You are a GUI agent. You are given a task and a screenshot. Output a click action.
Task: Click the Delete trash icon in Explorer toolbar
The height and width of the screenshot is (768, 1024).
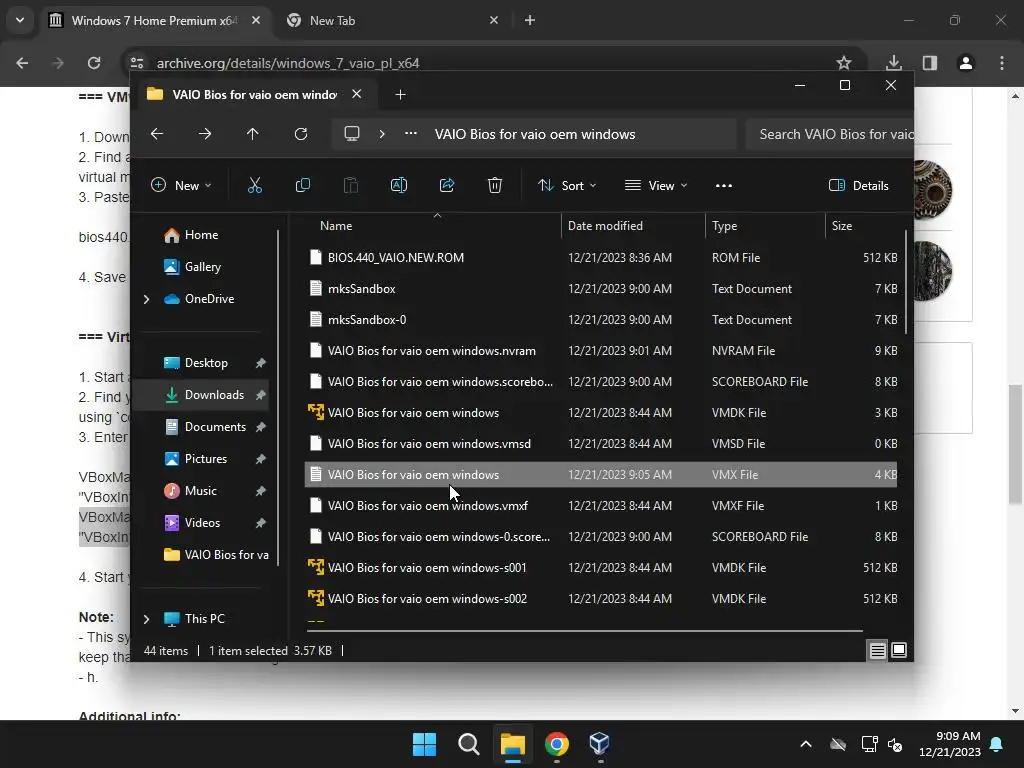[495, 185]
